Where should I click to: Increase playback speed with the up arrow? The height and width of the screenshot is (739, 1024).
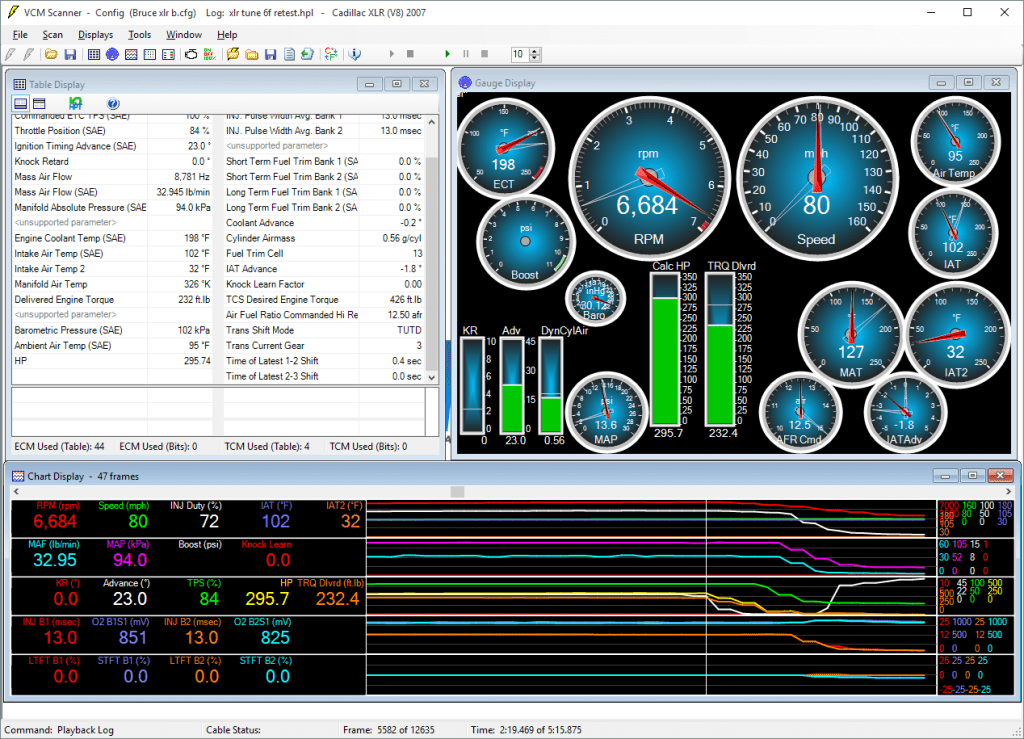(535, 50)
